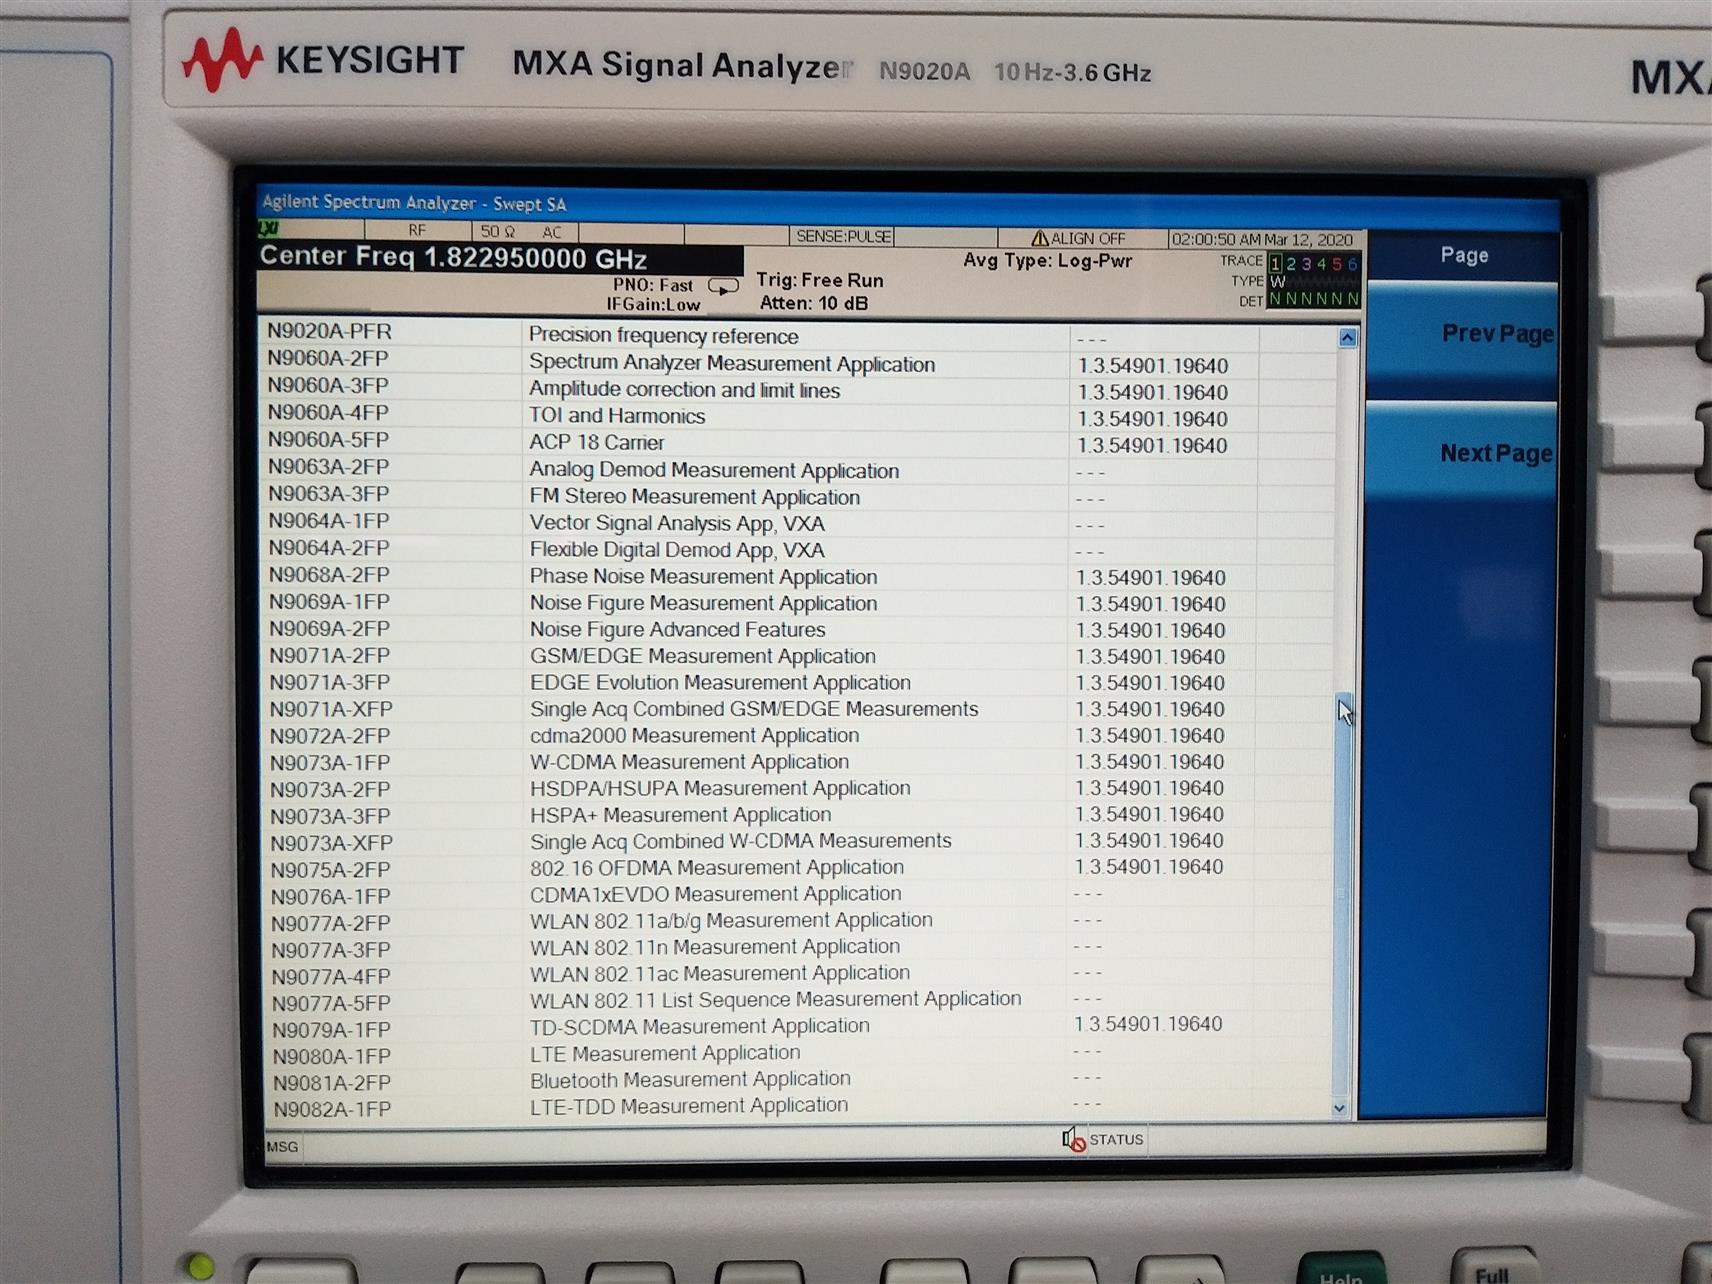The image size is (1712, 1284).
Task: Select 'LTE Measurement Application' row N9080A-1FP
Action: (797, 1053)
